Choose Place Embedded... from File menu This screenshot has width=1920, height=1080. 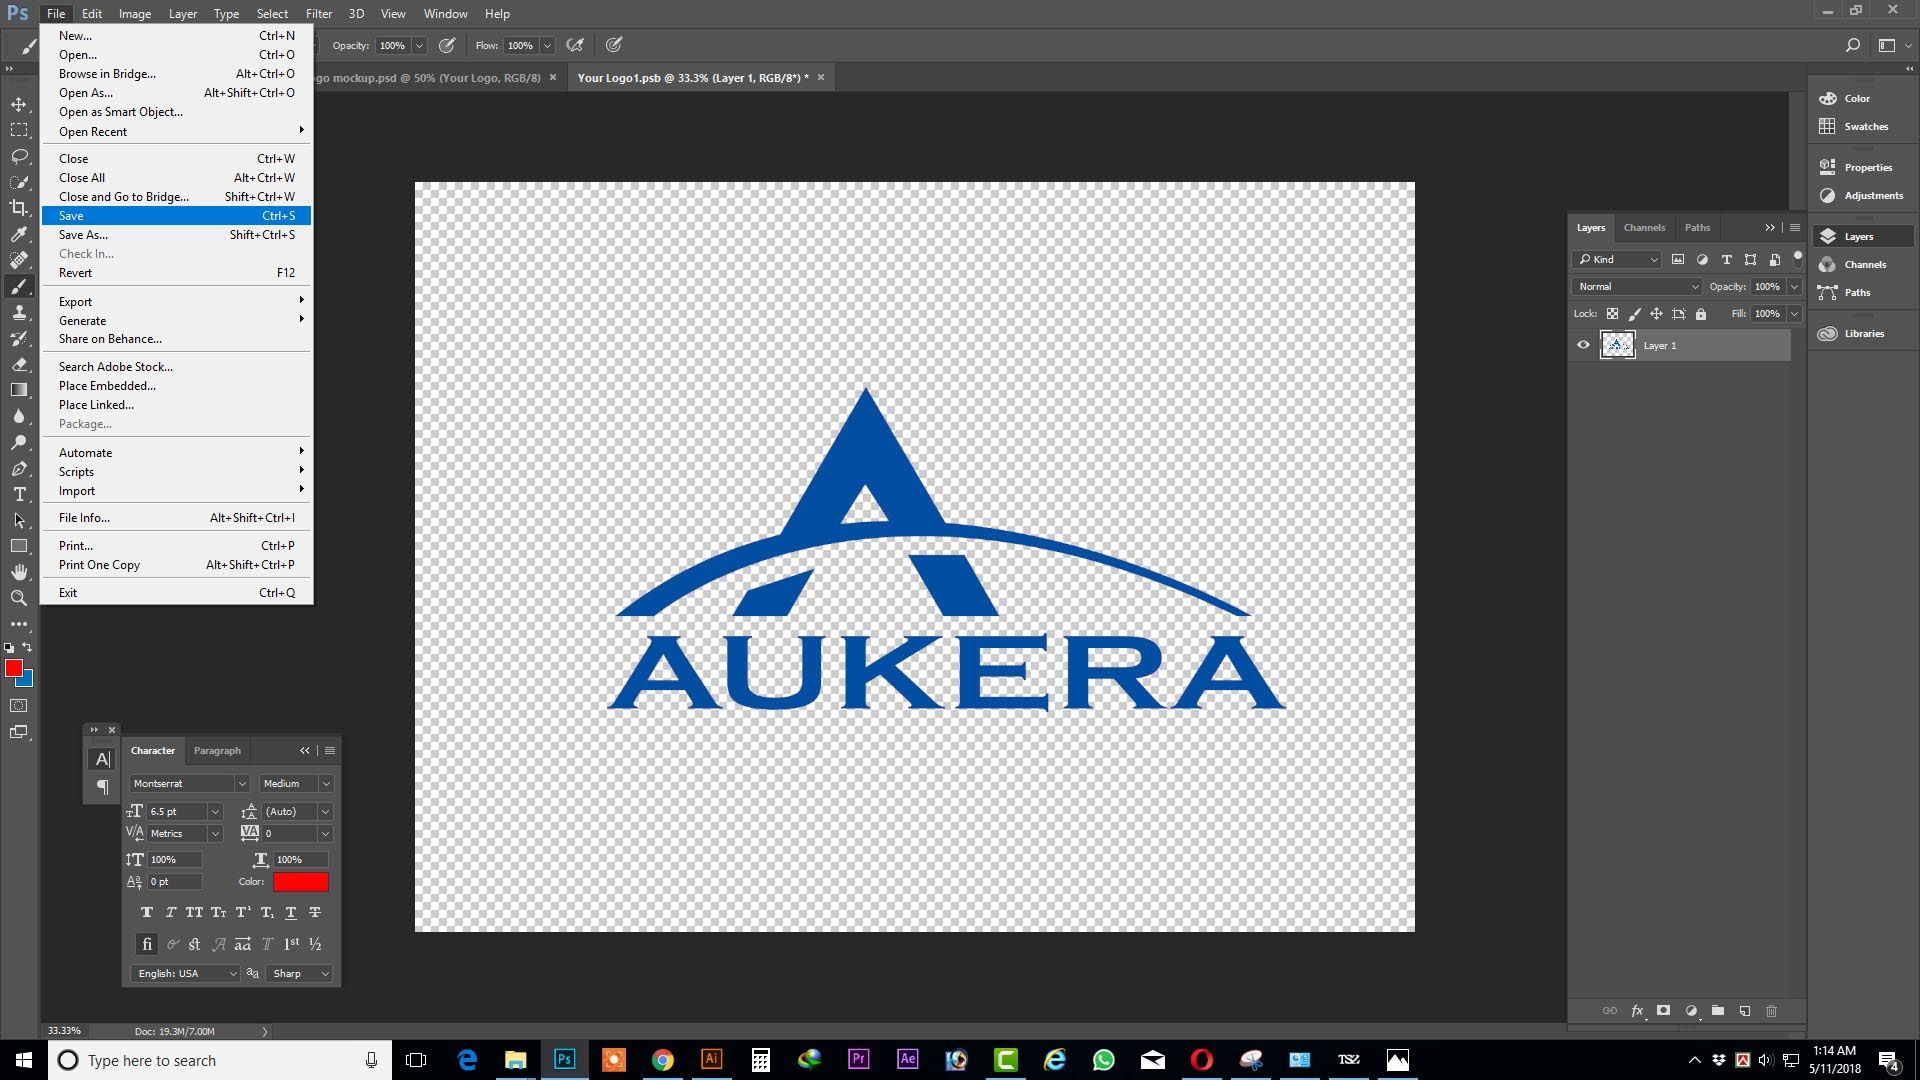click(x=176, y=386)
